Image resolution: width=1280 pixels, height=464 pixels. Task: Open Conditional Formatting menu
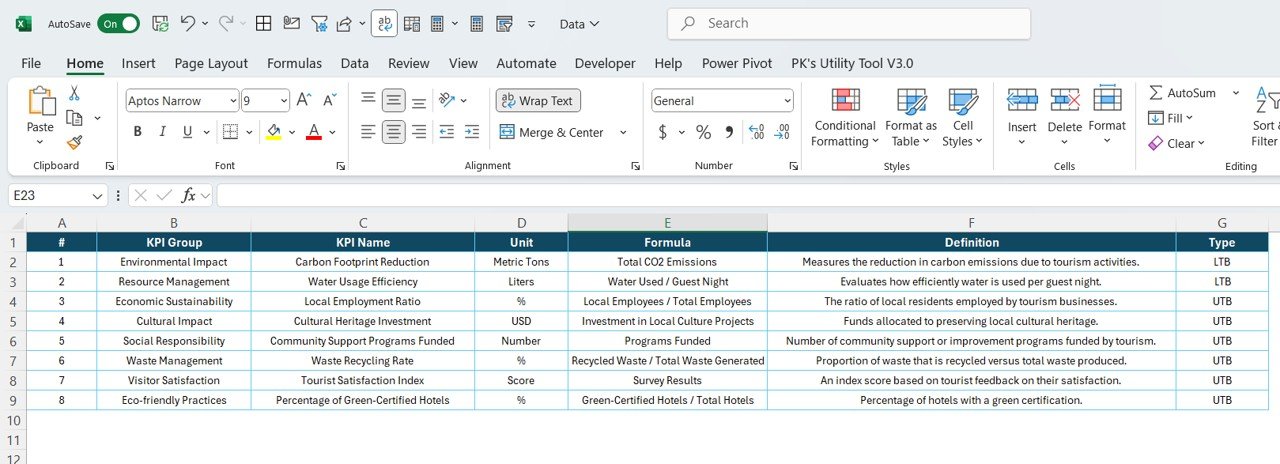[845, 118]
